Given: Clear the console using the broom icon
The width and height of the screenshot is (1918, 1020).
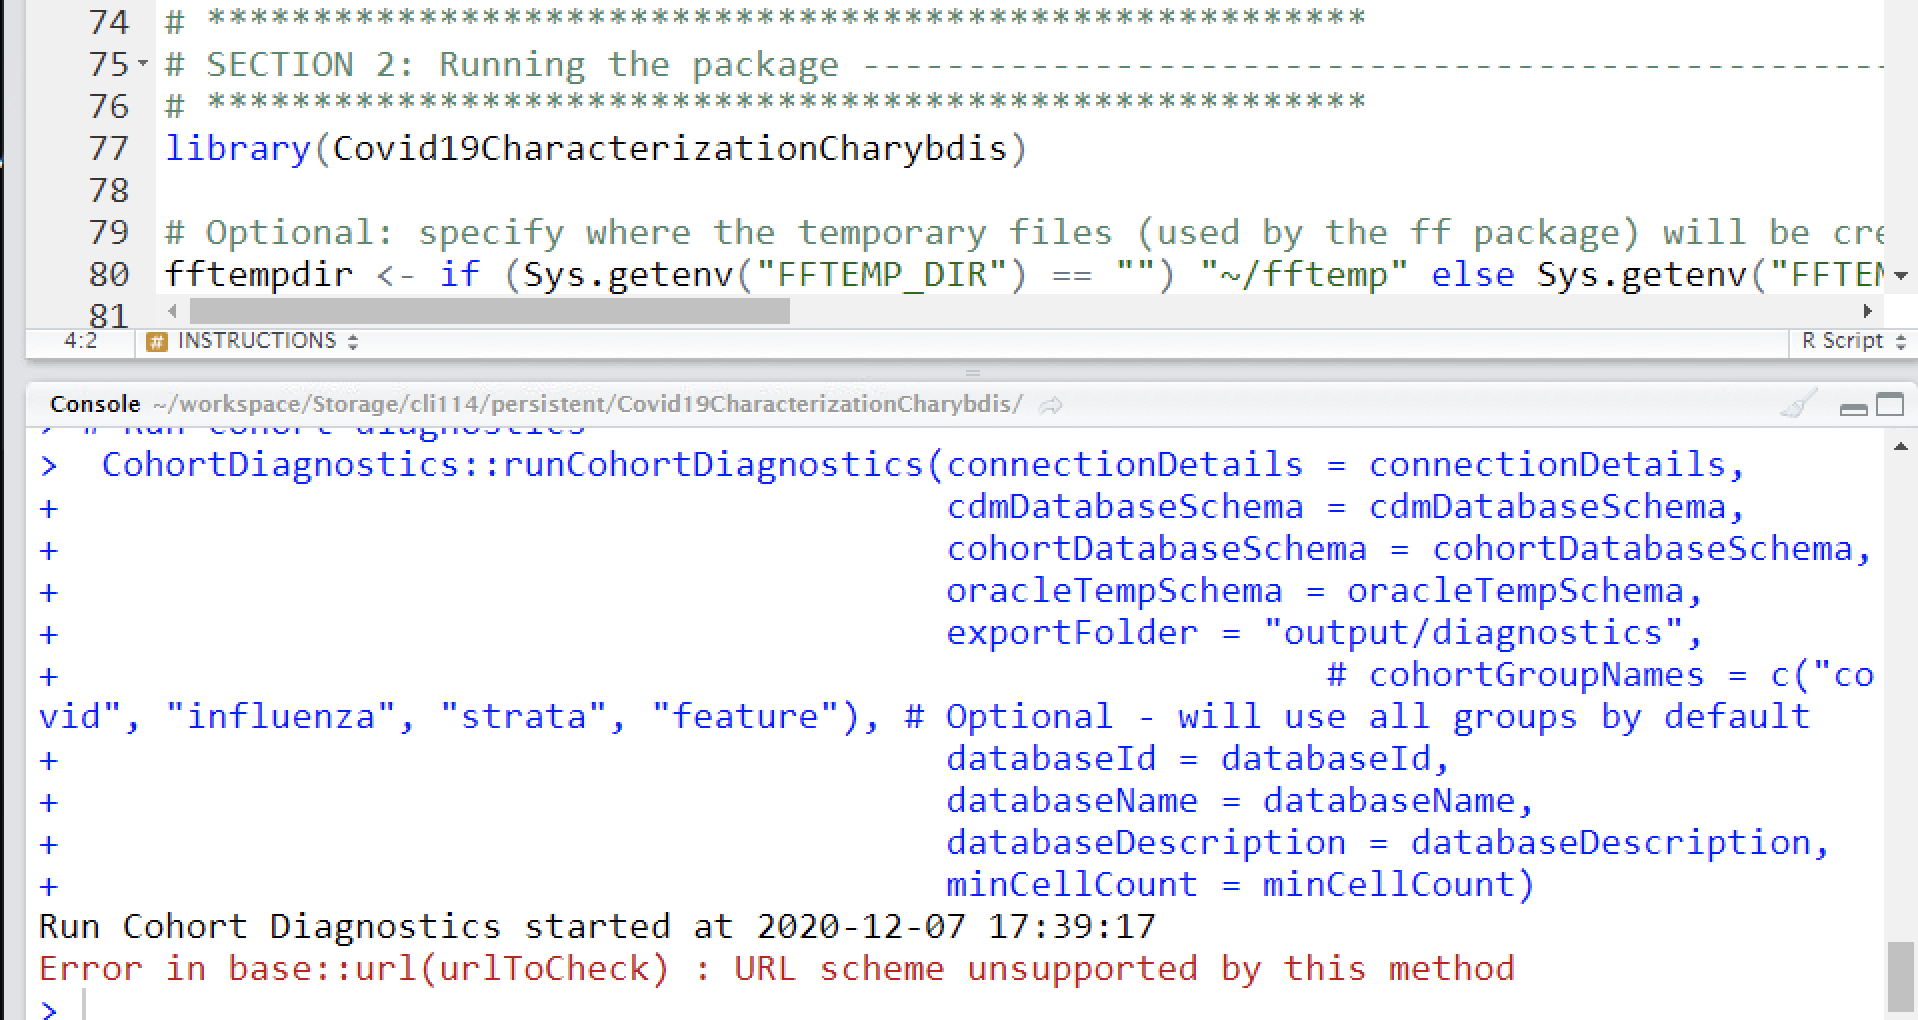Looking at the screenshot, I should pos(1800,406).
